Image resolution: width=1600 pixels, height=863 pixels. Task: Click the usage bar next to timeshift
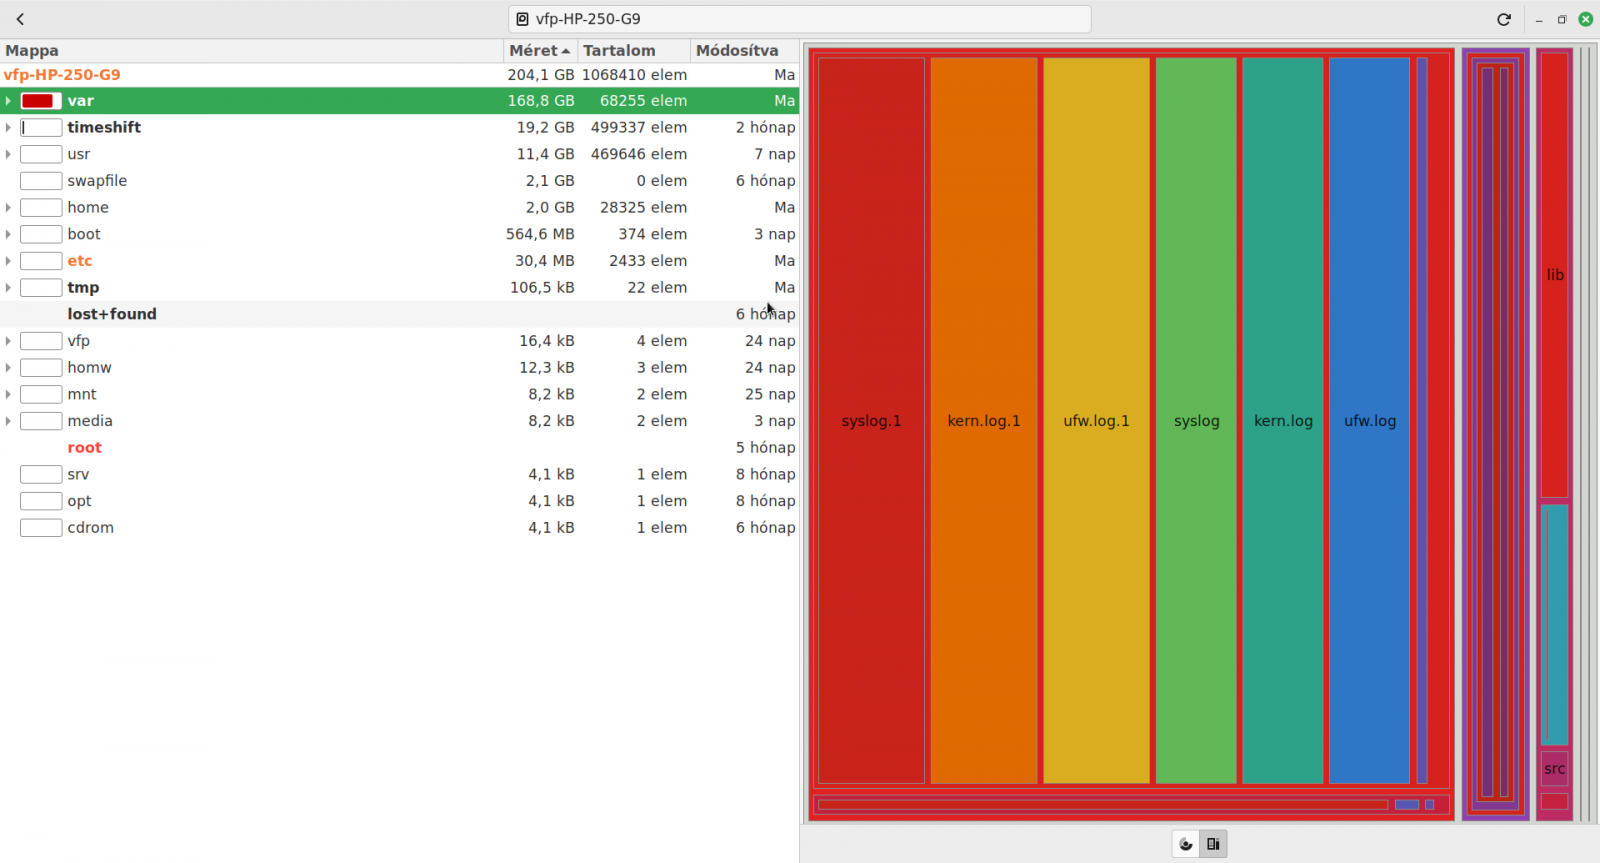pos(41,128)
